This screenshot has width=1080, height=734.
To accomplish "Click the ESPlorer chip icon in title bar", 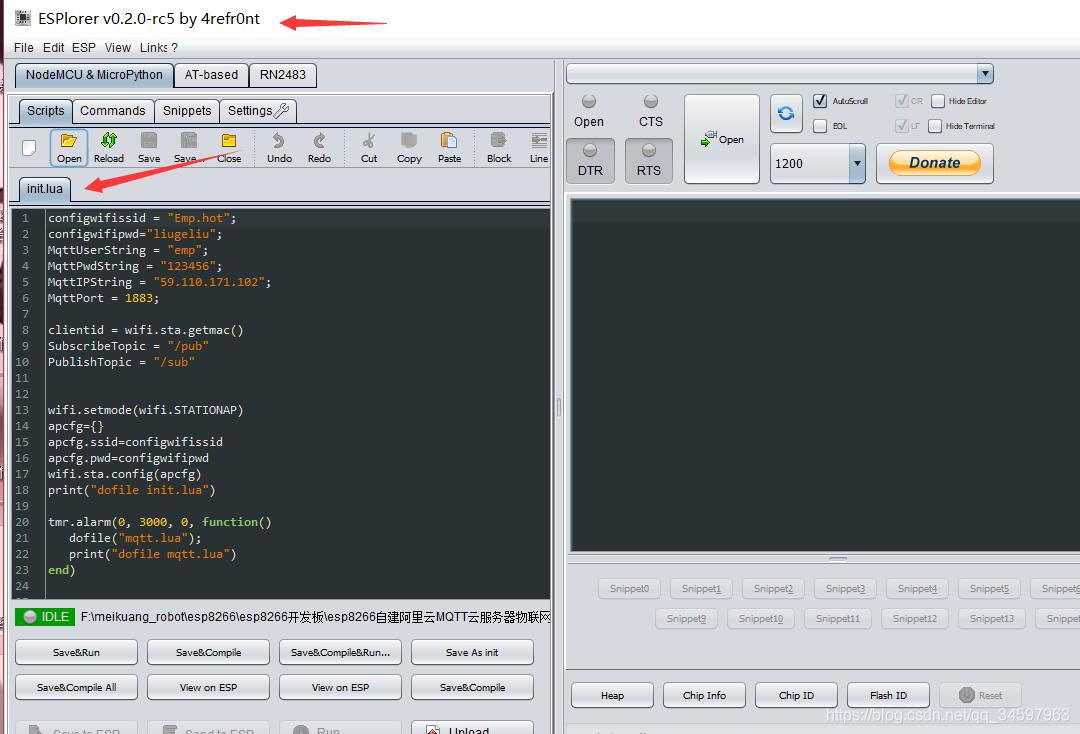I will 23,18.
